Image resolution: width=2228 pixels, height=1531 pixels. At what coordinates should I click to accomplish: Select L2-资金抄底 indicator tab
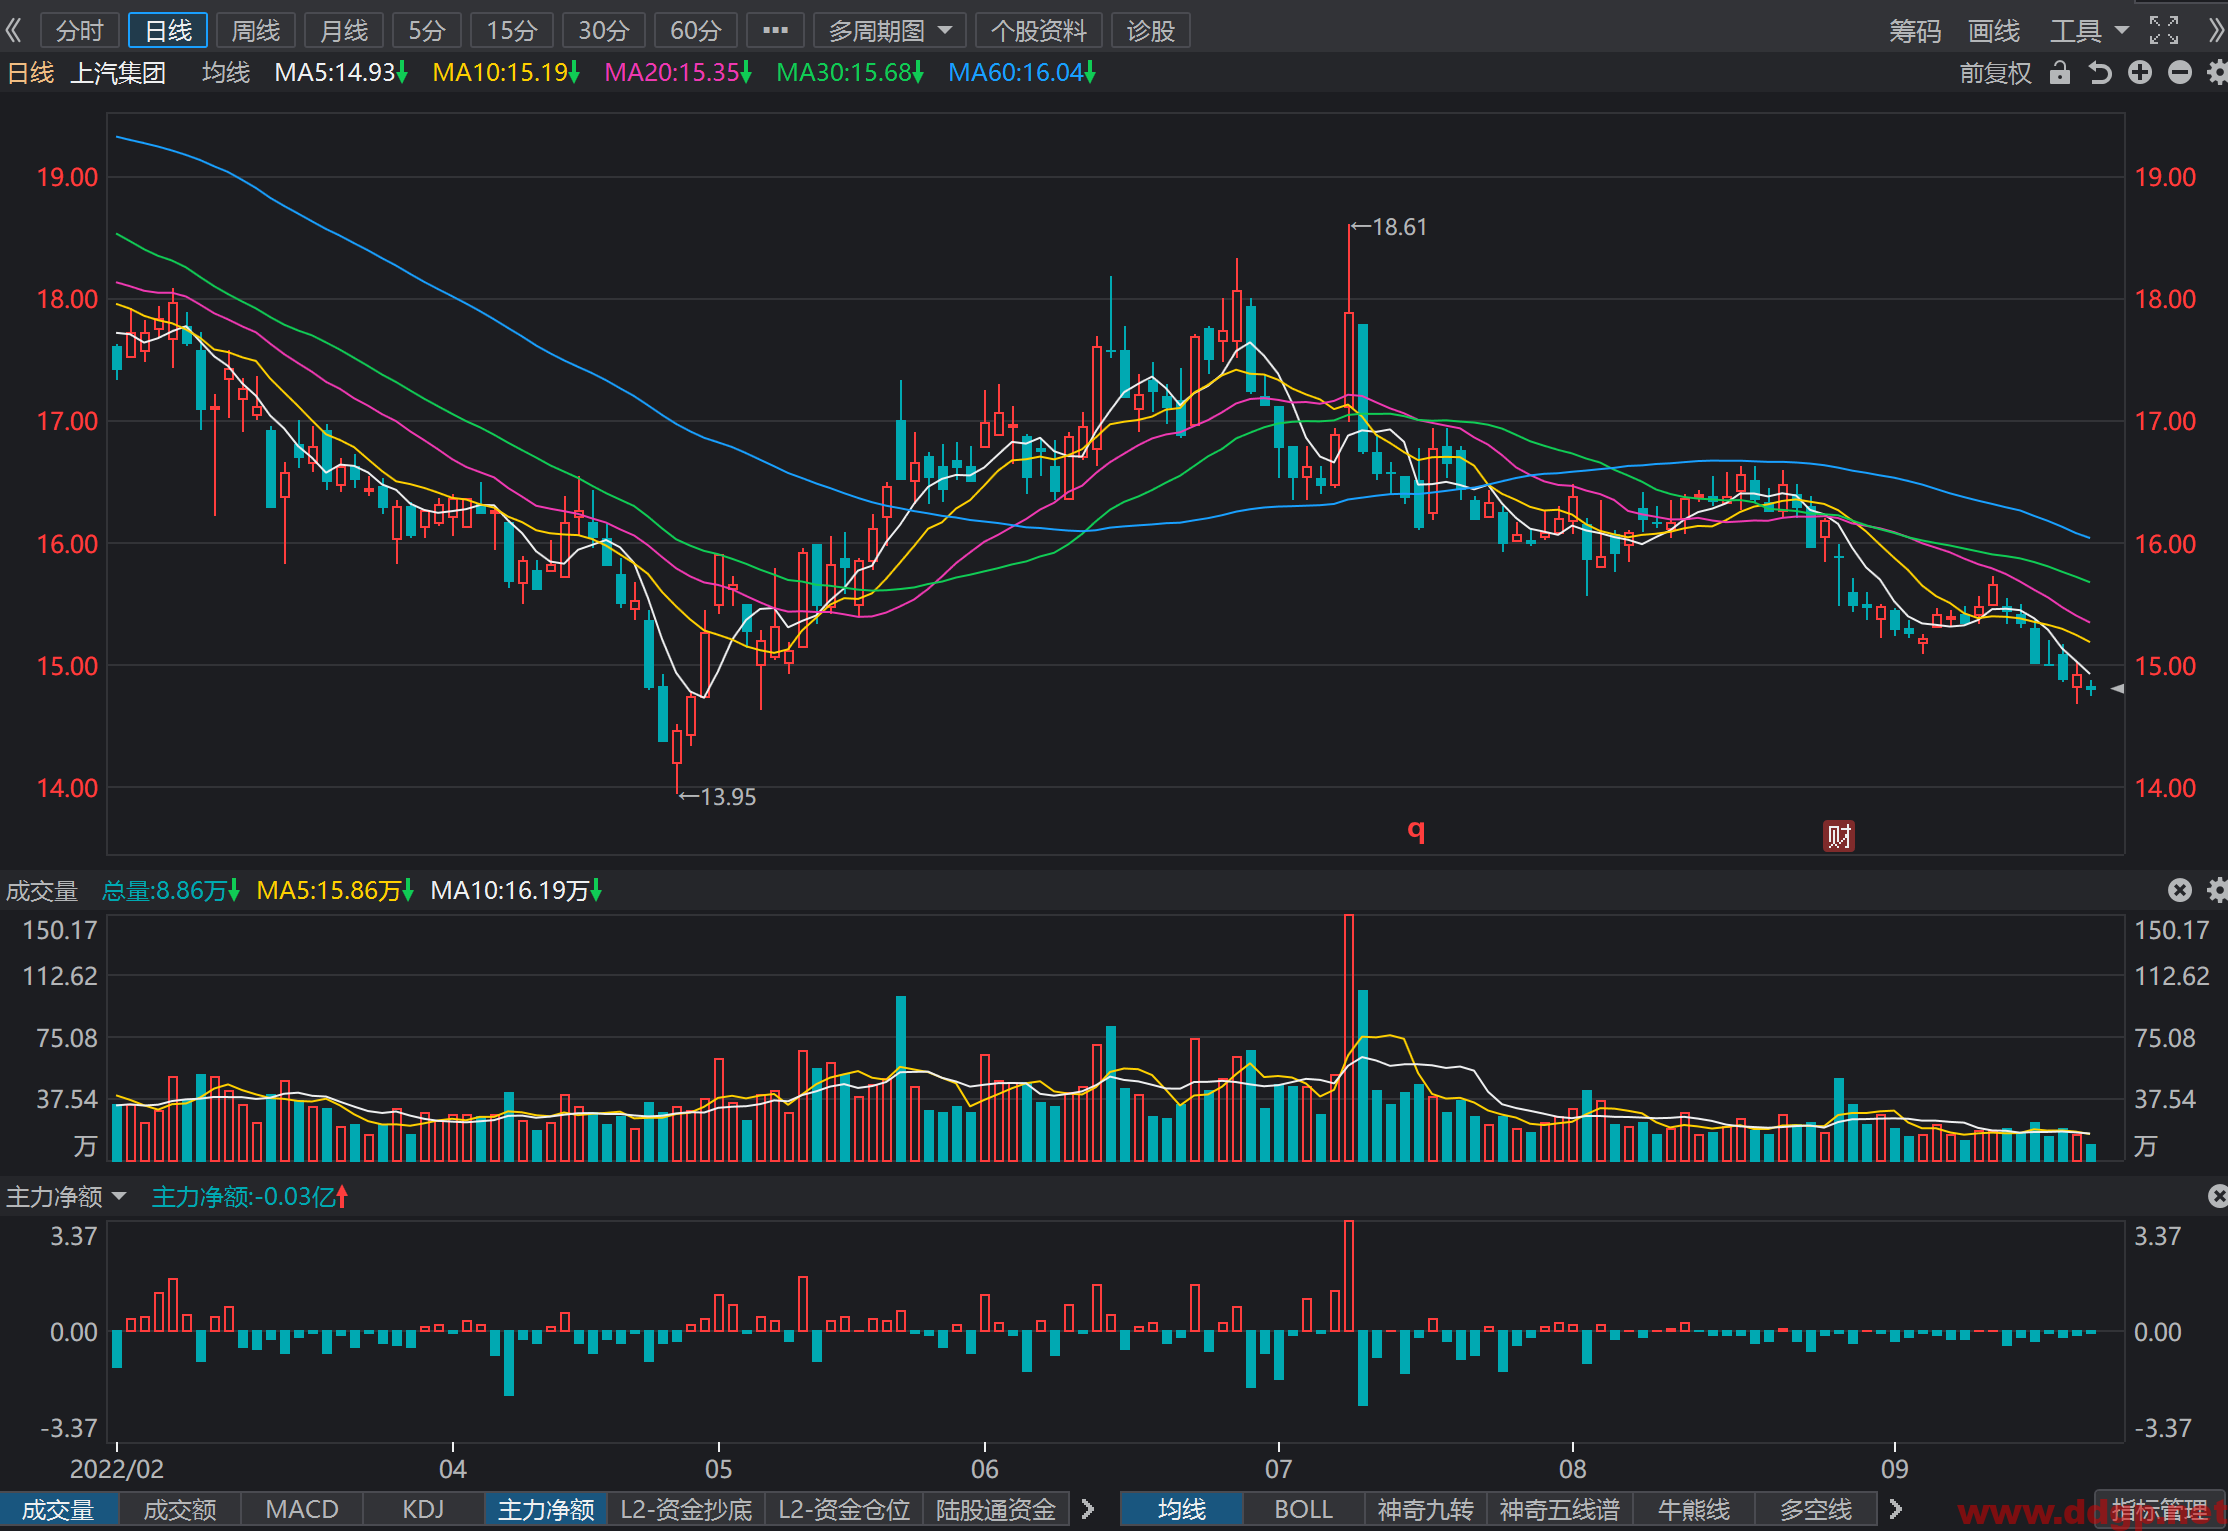pyautogui.click(x=686, y=1509)
